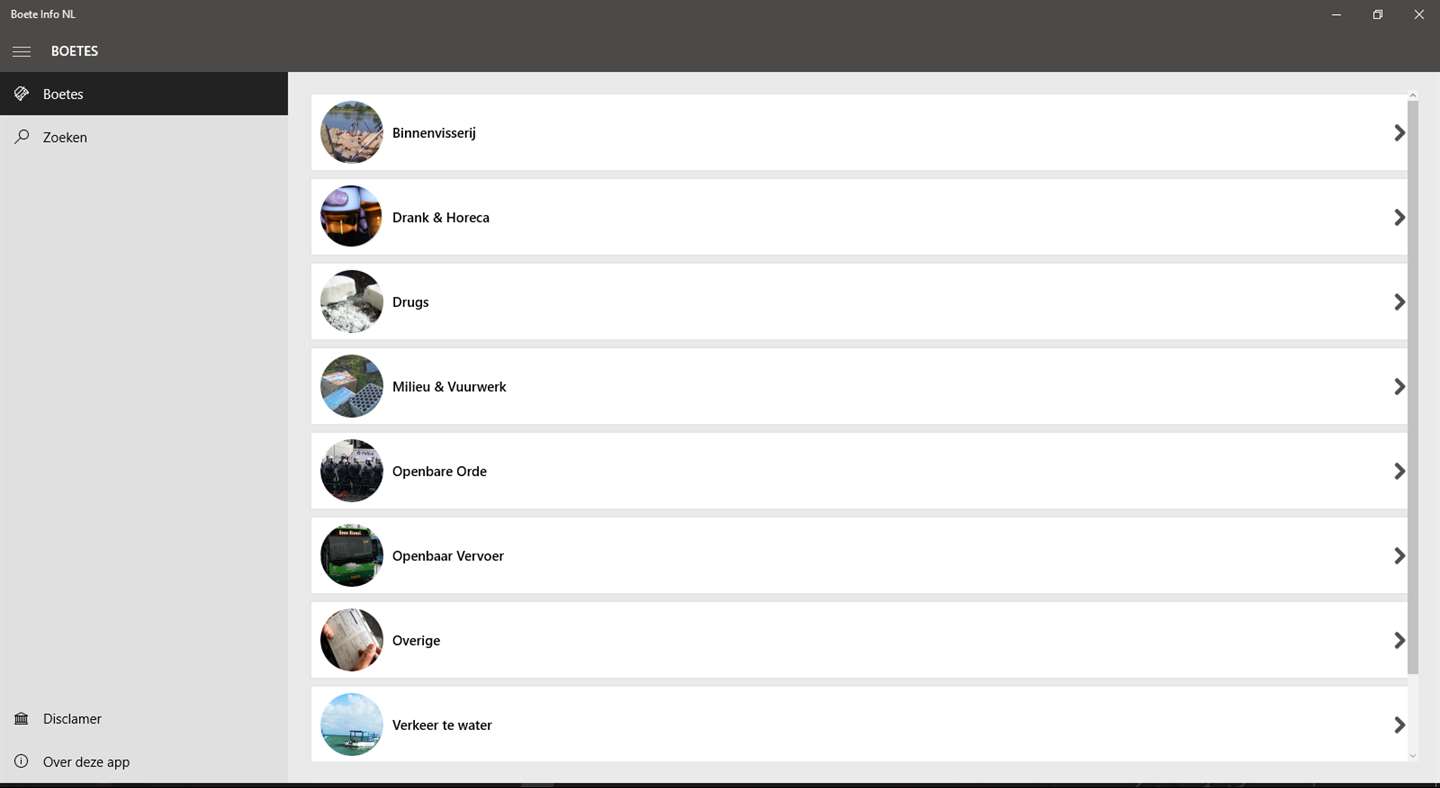Open the Binnenvisserij category label

click(x=434, y=133)
